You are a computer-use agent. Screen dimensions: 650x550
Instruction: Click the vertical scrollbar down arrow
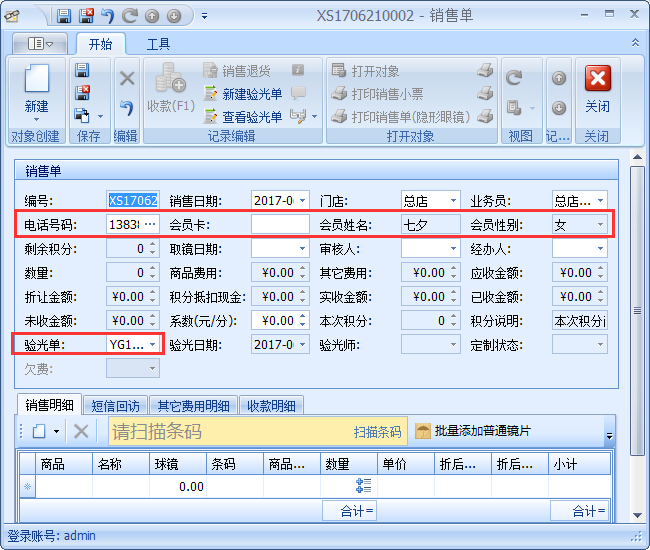click(637, 515)
